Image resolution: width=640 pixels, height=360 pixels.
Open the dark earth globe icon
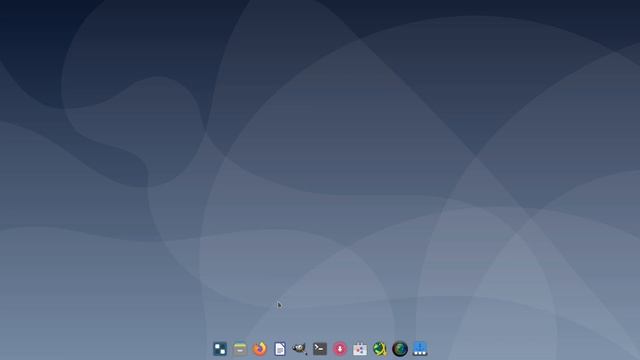(400, 349)
